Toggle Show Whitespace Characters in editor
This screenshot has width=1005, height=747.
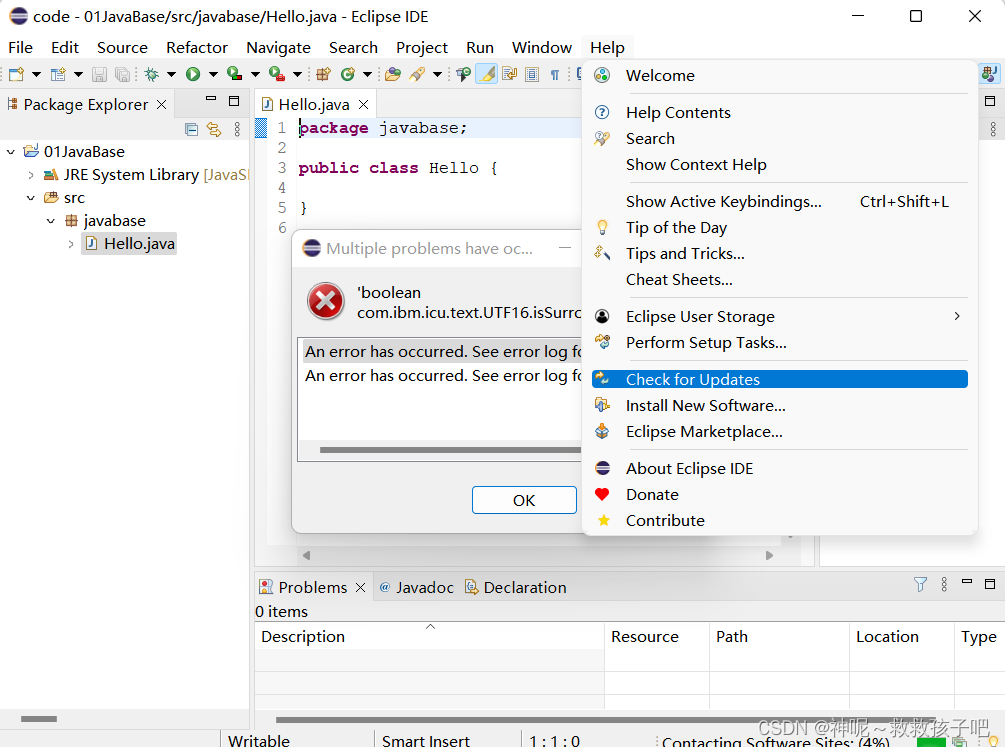(555, 74)
